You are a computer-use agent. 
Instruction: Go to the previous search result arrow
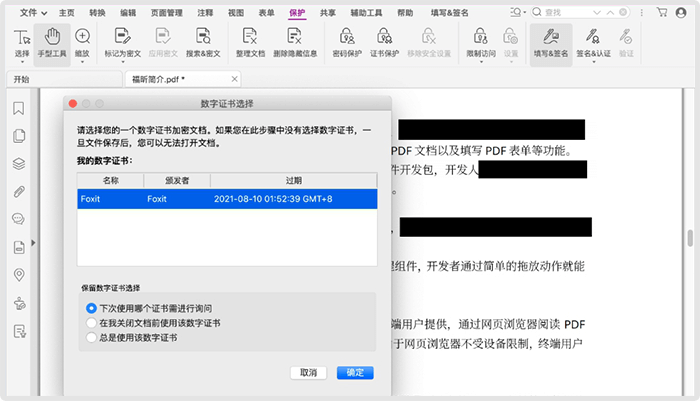pyautogui.click(x=610, y=13)
